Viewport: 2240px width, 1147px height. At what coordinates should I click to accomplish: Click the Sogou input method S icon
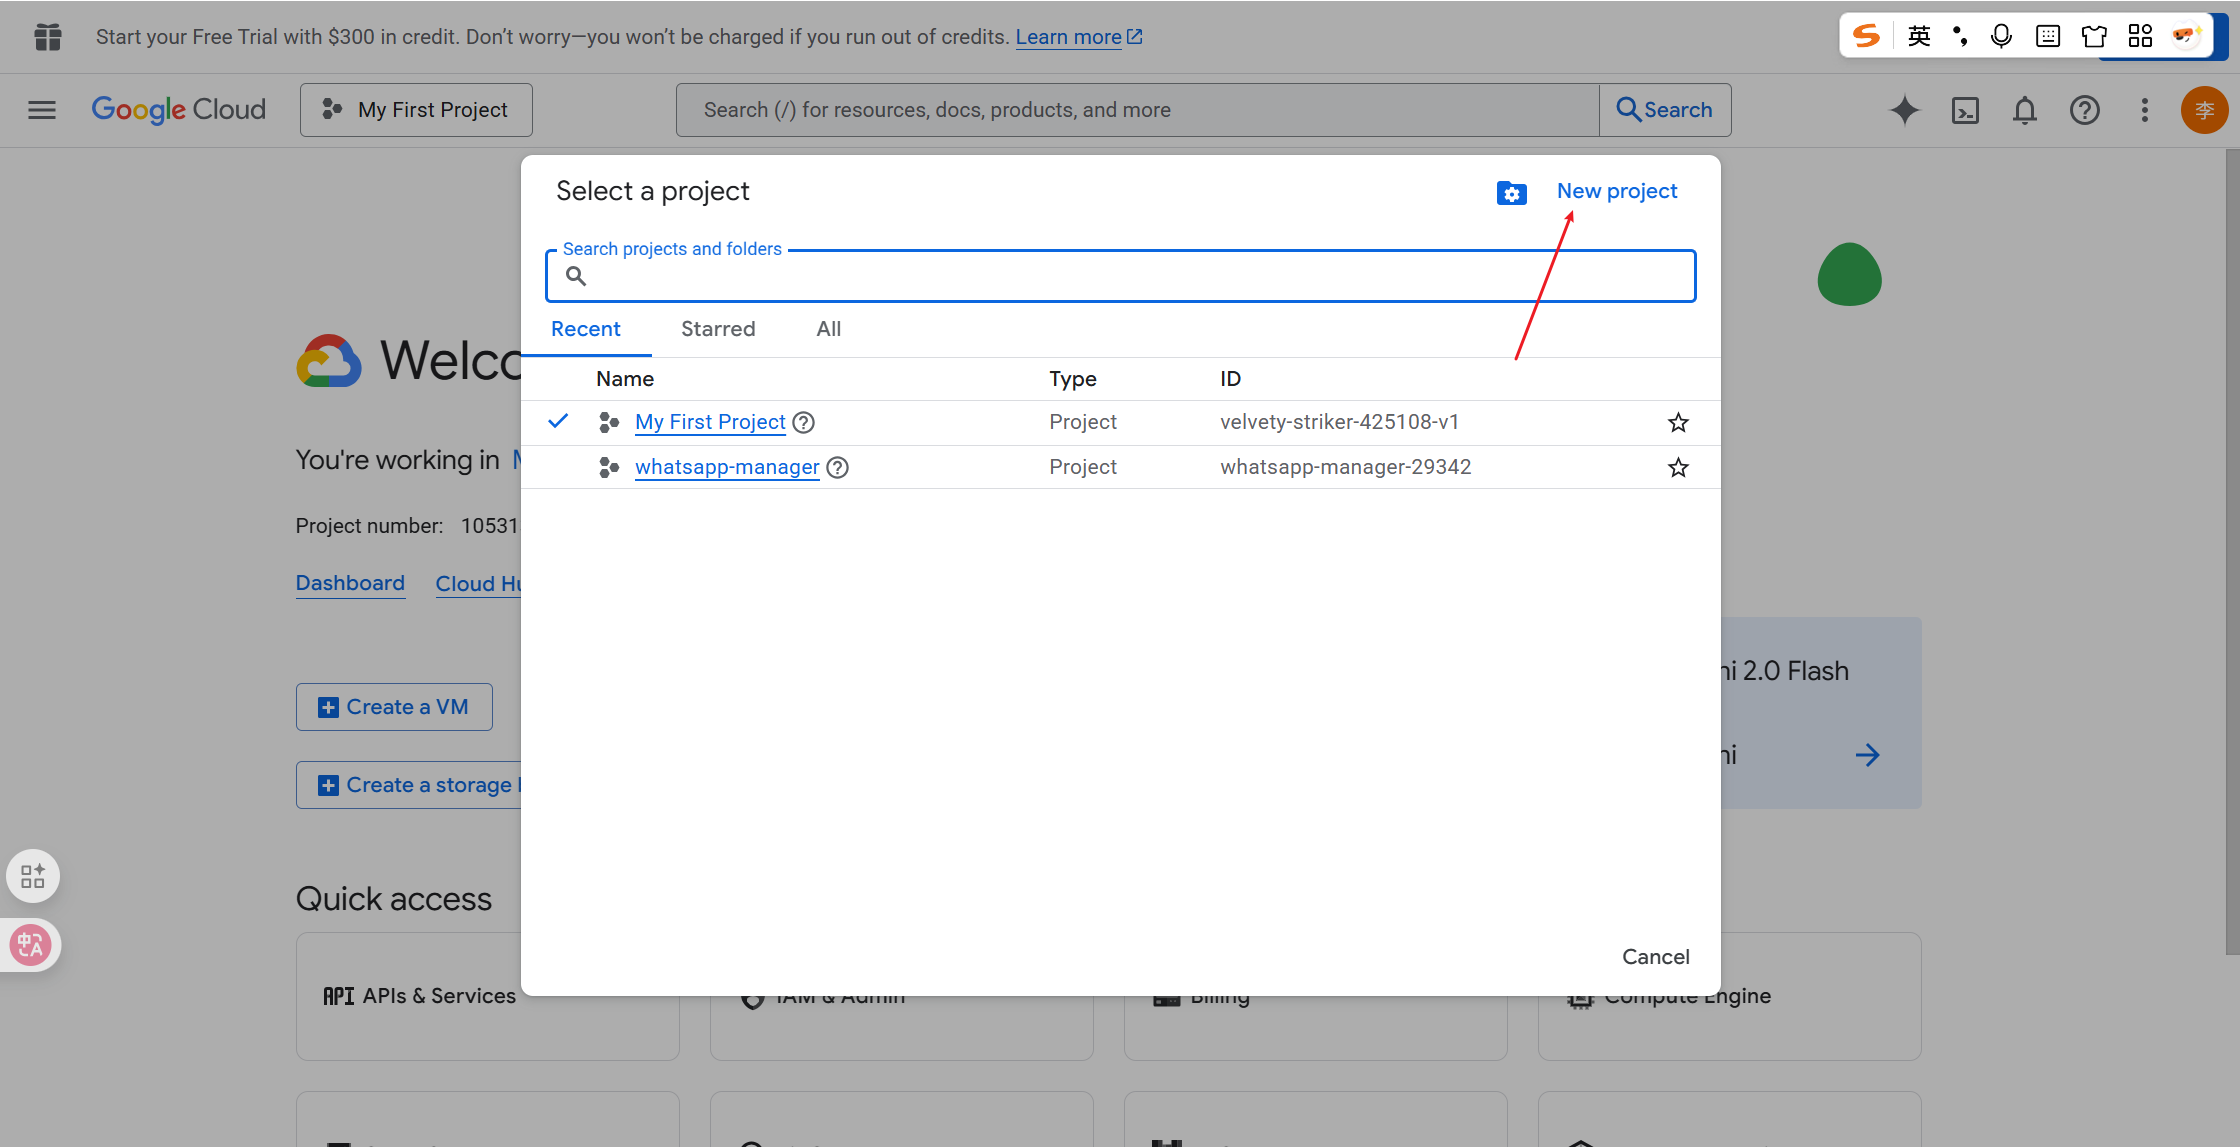click(x=1866, y=37)
